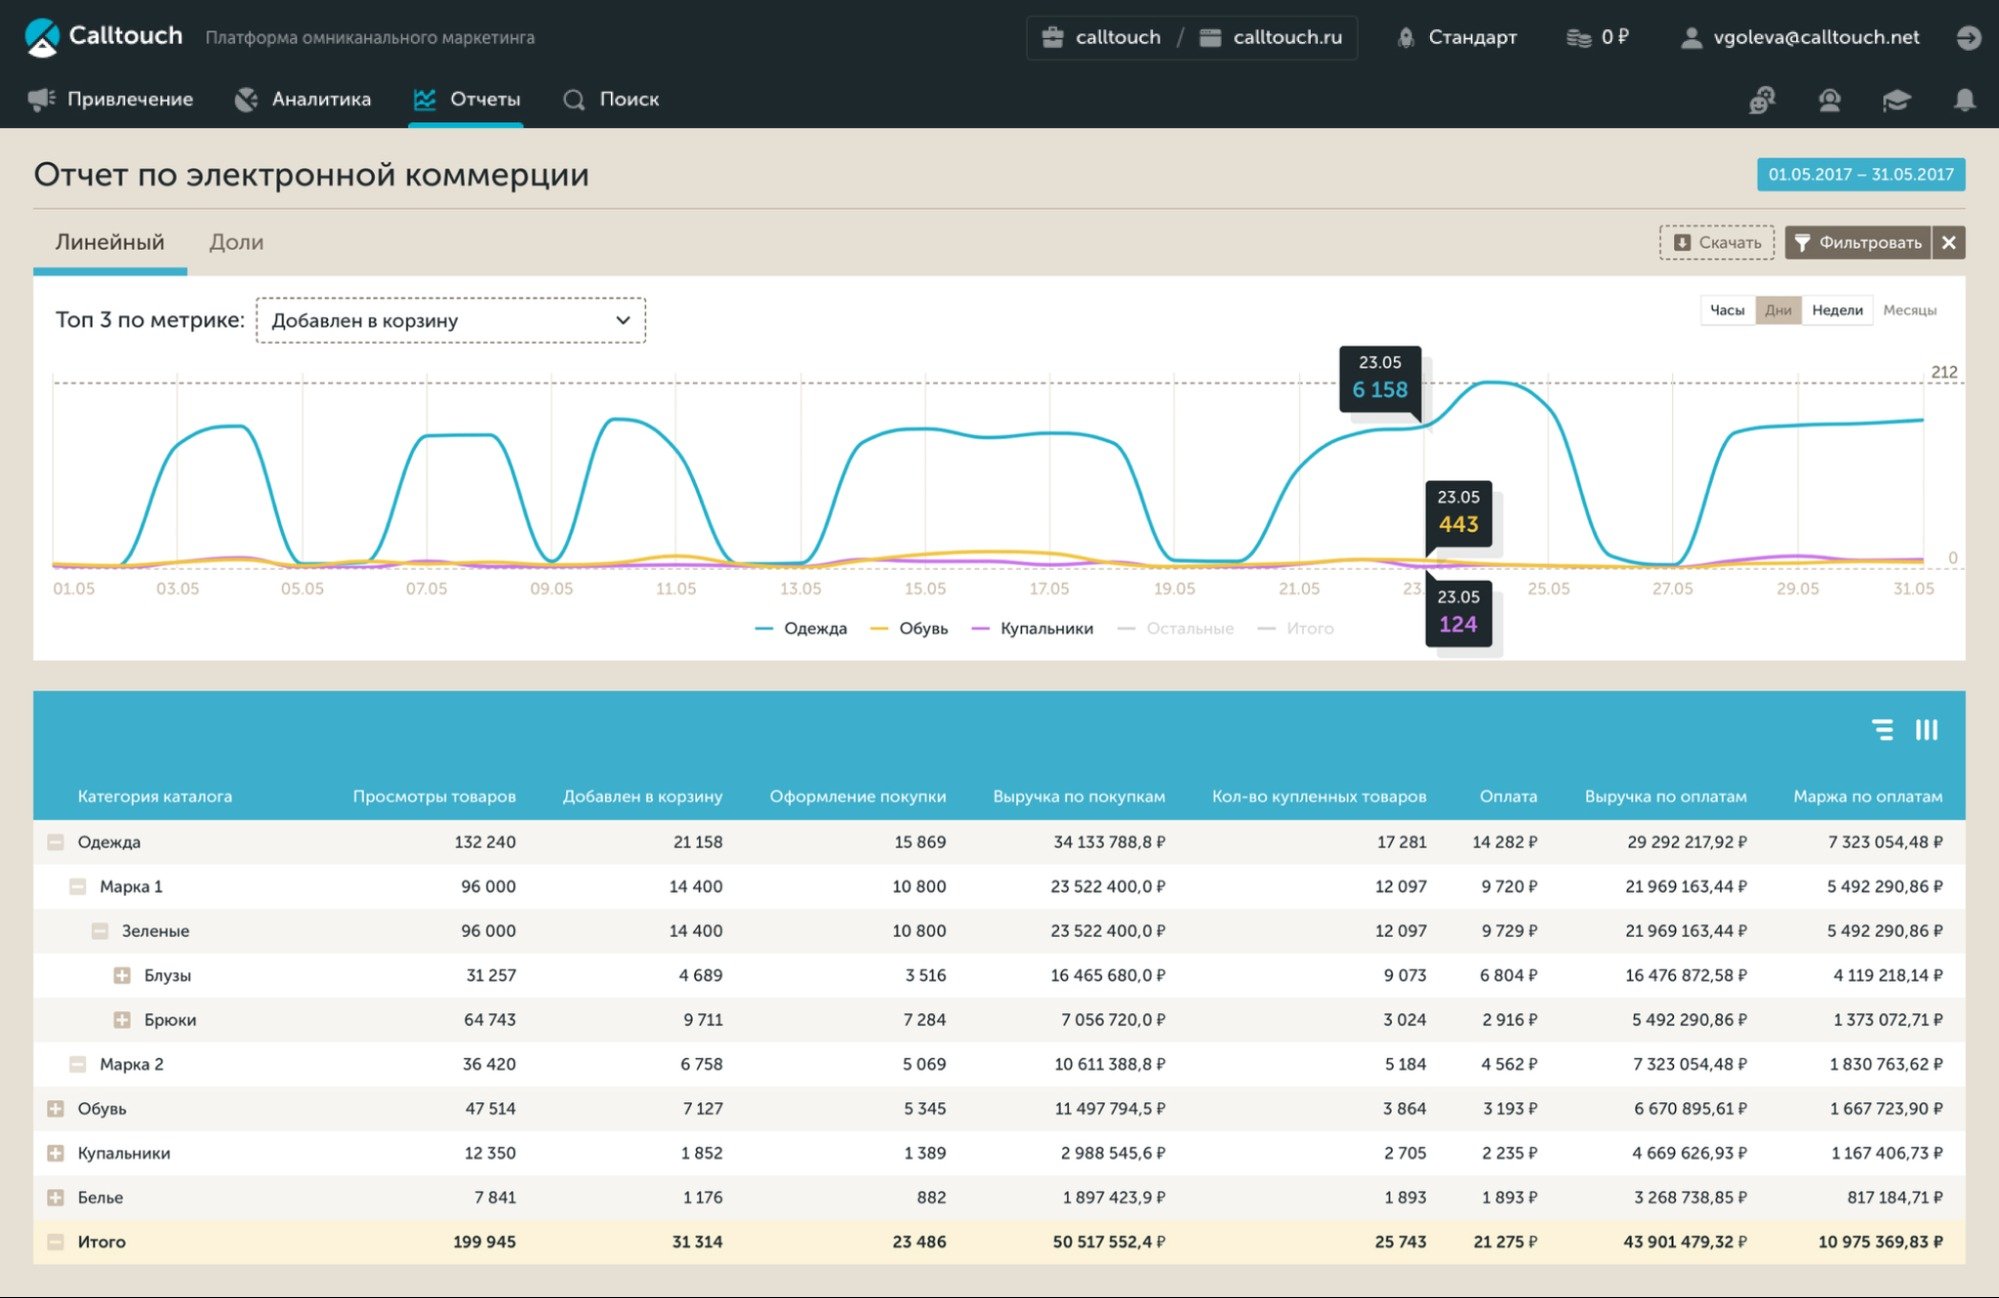Open the notifications bell
This screenshot has width=1999, height=1298.
1964,100
